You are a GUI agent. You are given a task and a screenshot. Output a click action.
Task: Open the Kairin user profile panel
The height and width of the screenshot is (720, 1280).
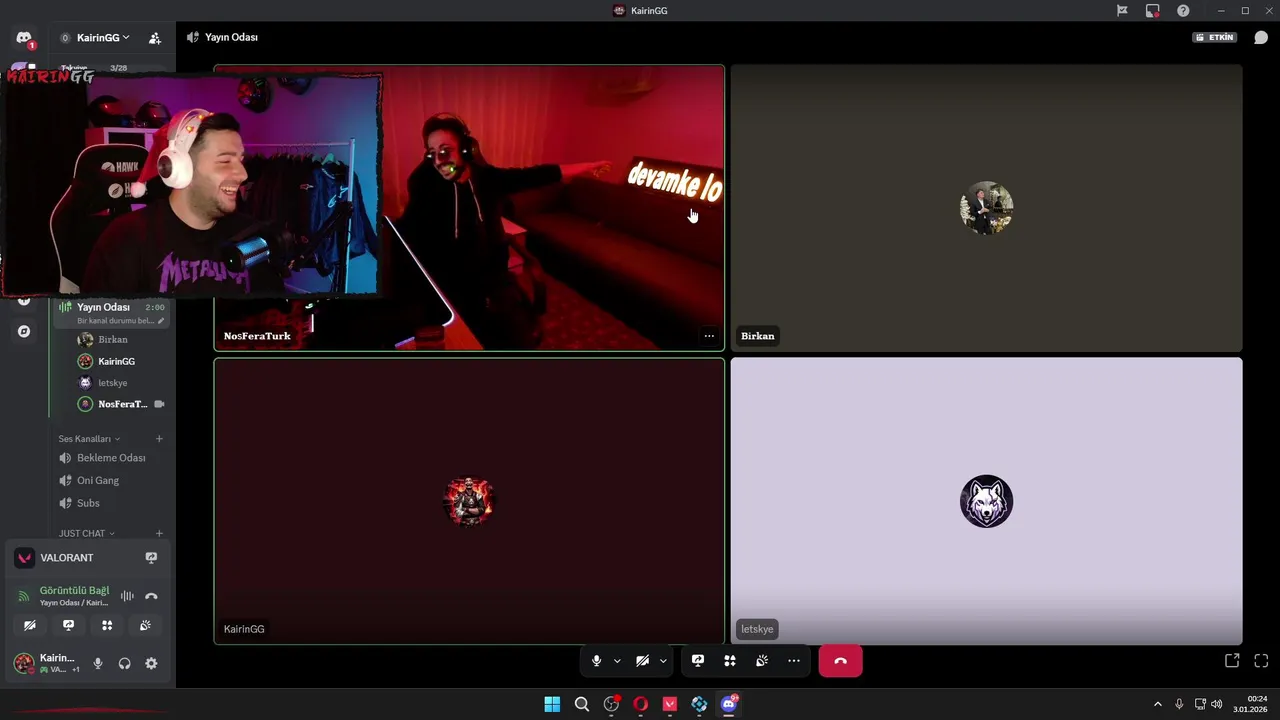[x=46, y=663]
